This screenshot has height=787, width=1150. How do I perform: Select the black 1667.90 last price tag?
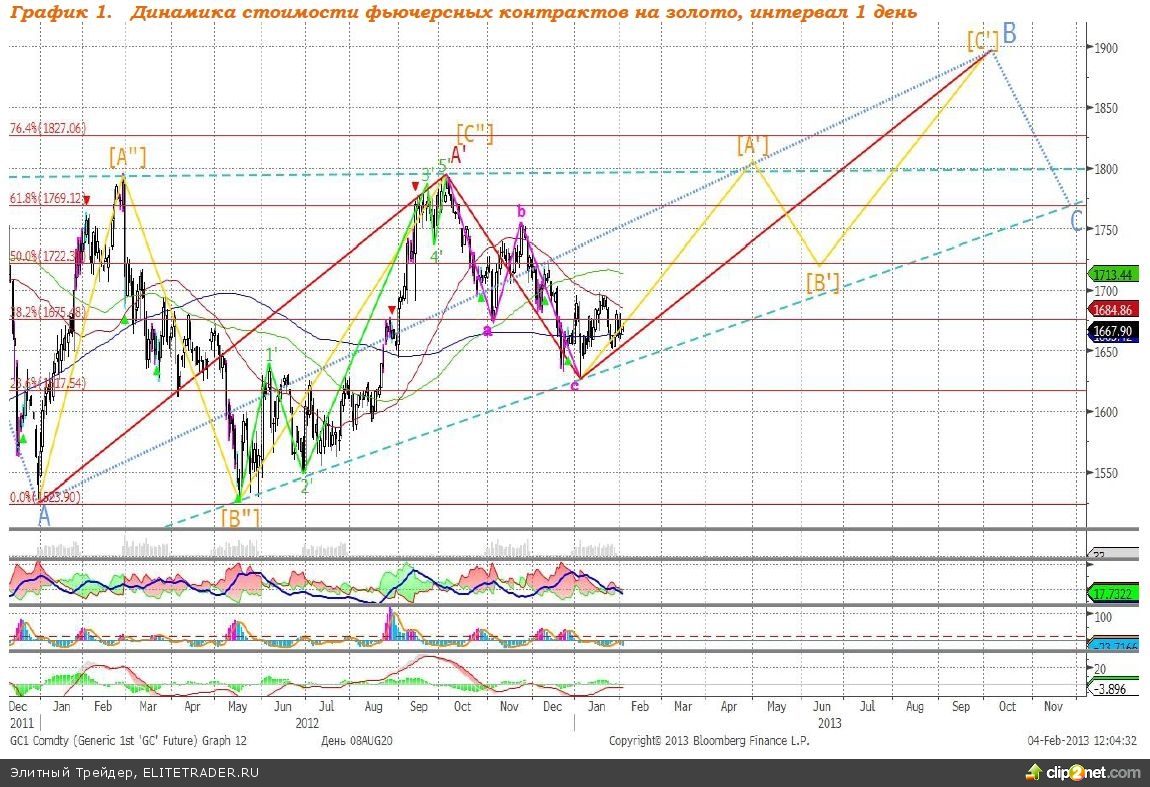coord(1111,331)
